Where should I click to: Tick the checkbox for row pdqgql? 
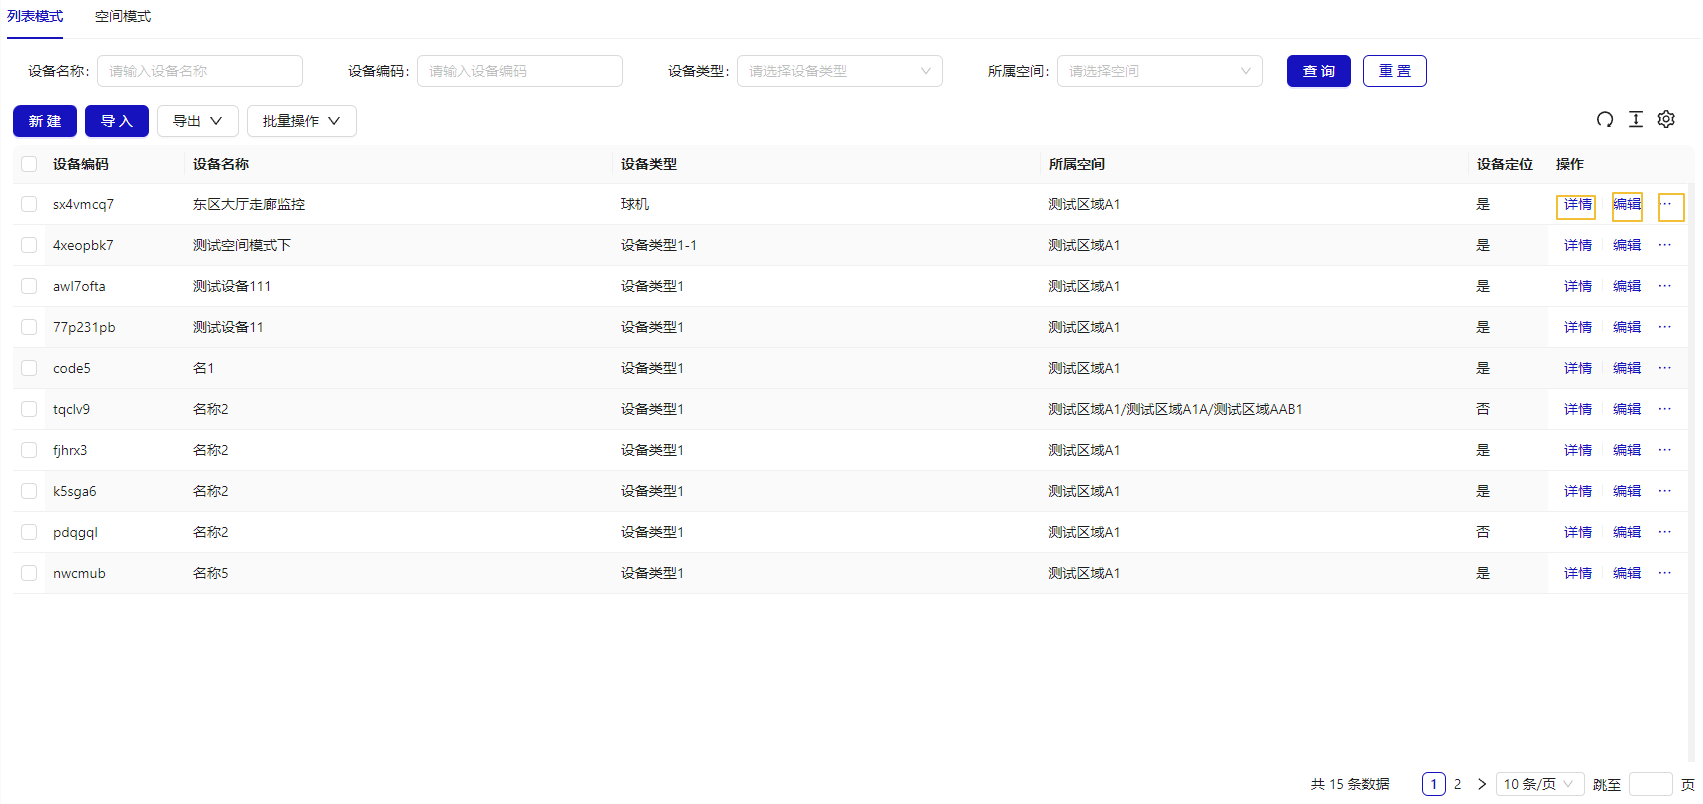tap(29, 532)
